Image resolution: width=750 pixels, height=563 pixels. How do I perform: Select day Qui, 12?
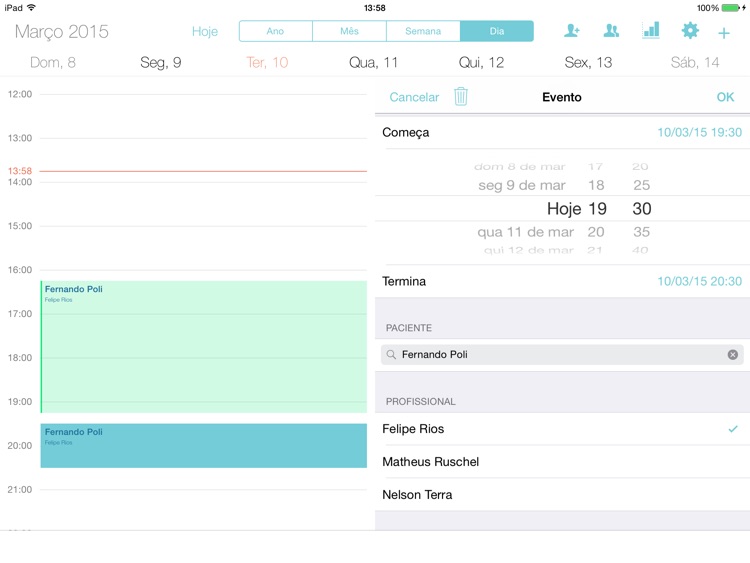481,63
